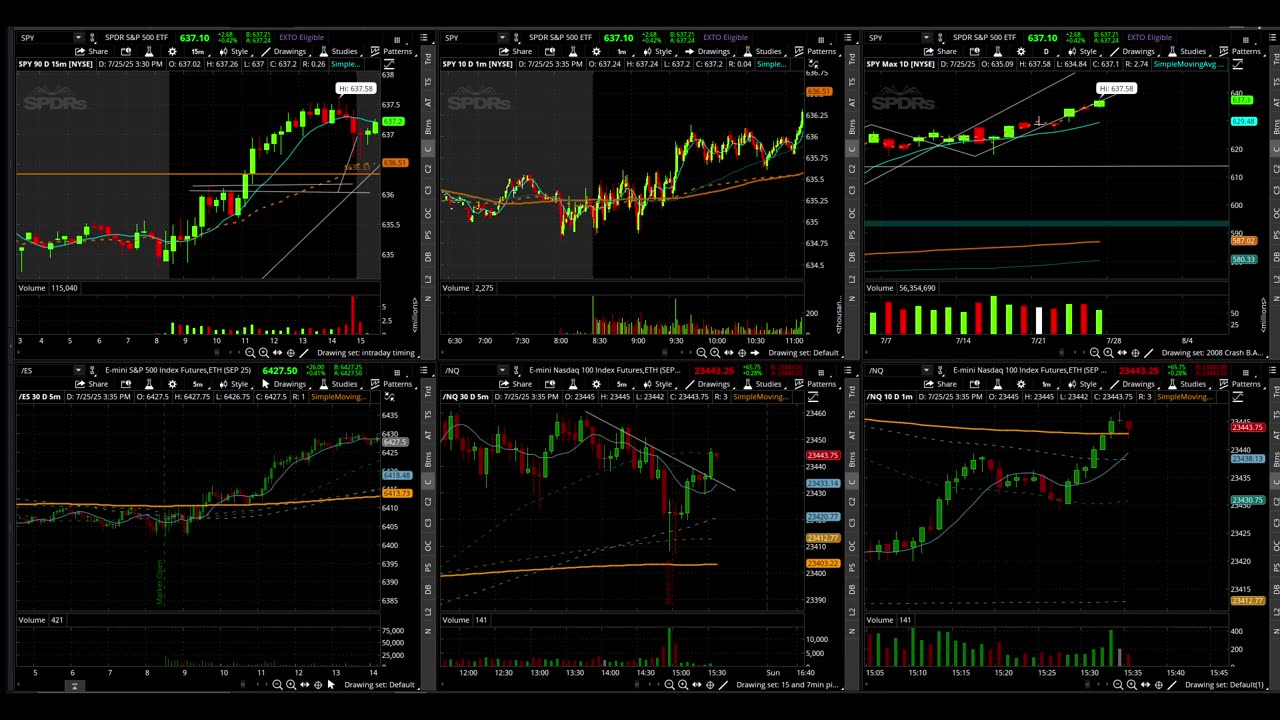The height and width of the screenshot is (720, 1280).
Task: Open Patterns menu in SPY daily chart
Action: (1240, 51)
